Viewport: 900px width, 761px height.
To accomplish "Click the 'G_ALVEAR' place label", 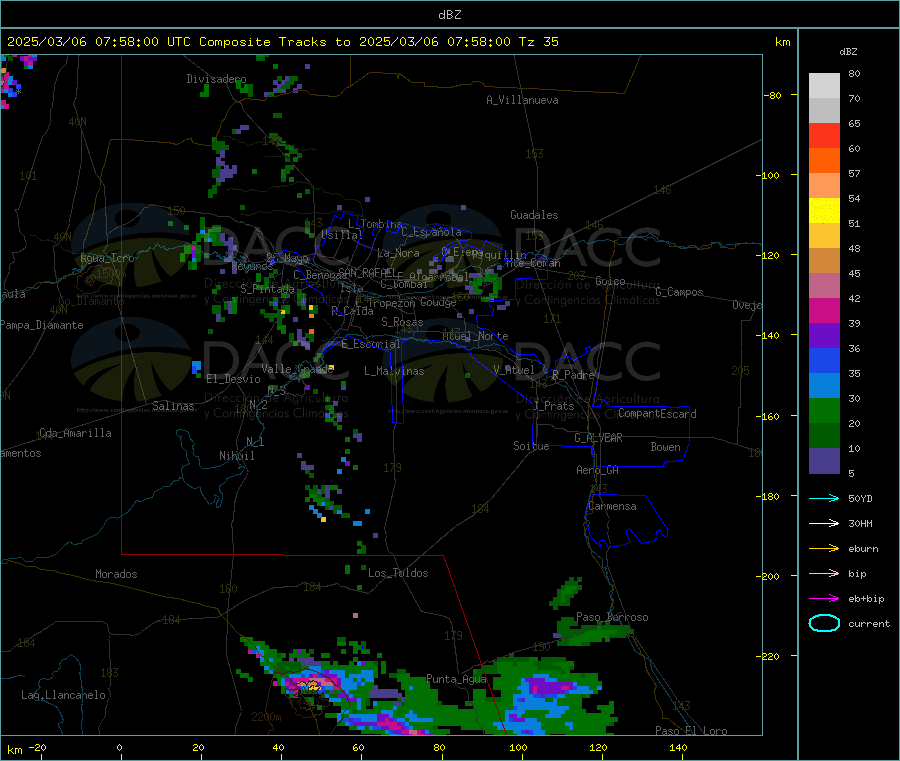I will pos(598,438).
